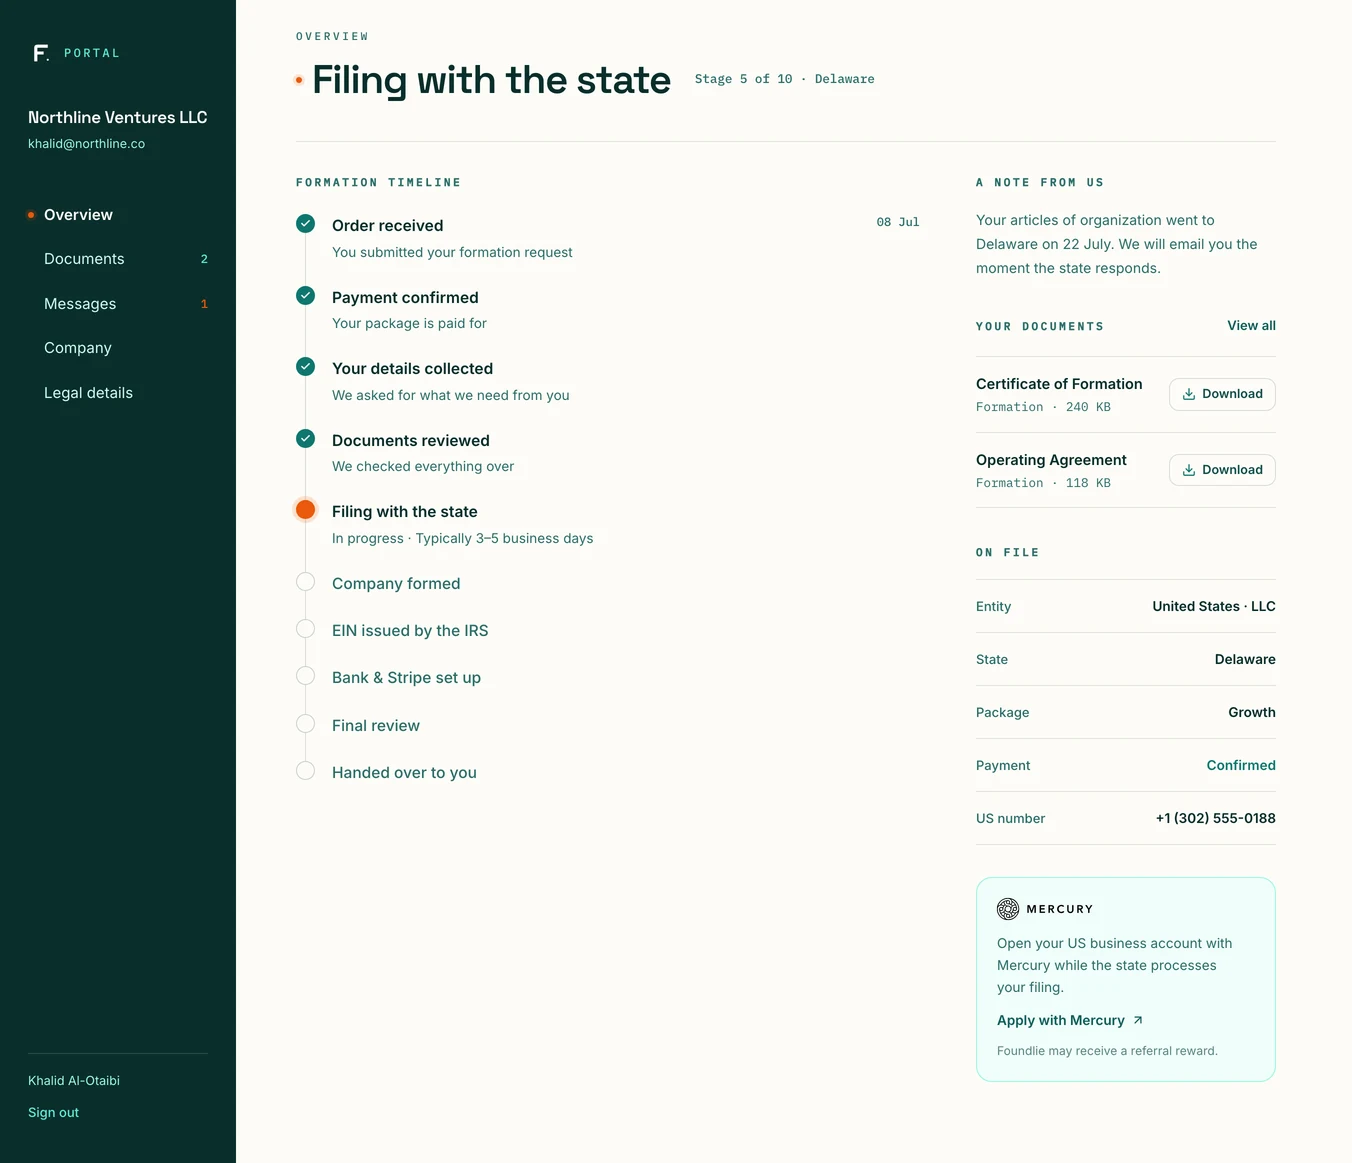Screen dimensions: 1352x1163
Task: Click the orange Filing with the state marker
Action: (306, 510)
